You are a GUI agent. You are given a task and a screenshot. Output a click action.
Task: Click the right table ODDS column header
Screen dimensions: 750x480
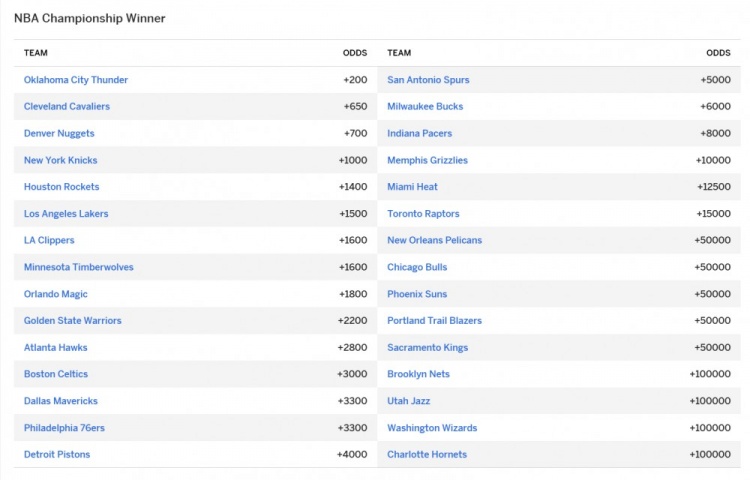pyautogui.click(x=718, y=53)
